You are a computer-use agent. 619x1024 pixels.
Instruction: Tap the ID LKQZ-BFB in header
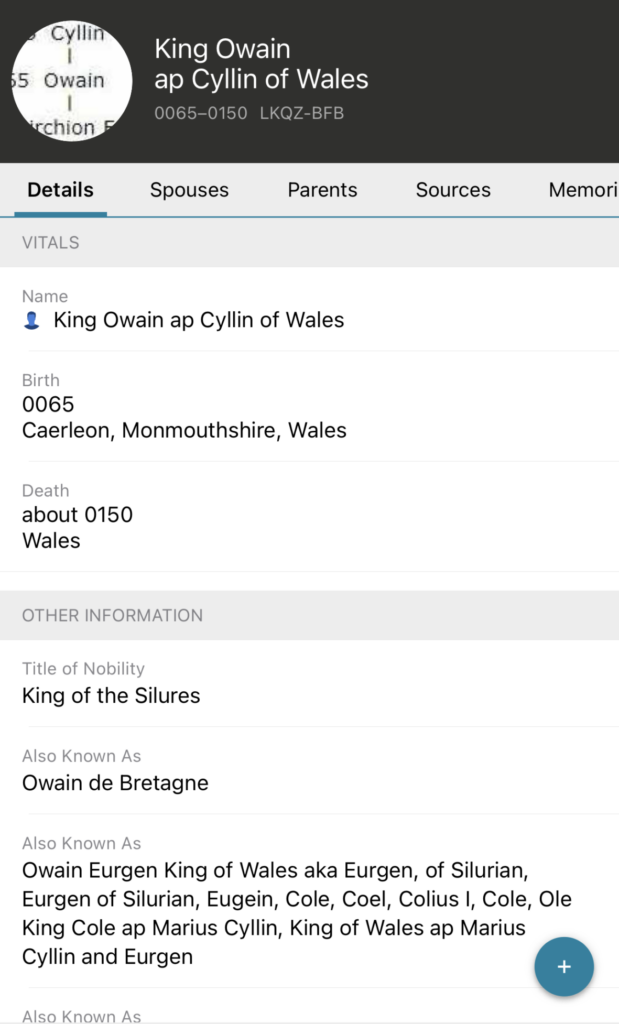click(301, 113)
